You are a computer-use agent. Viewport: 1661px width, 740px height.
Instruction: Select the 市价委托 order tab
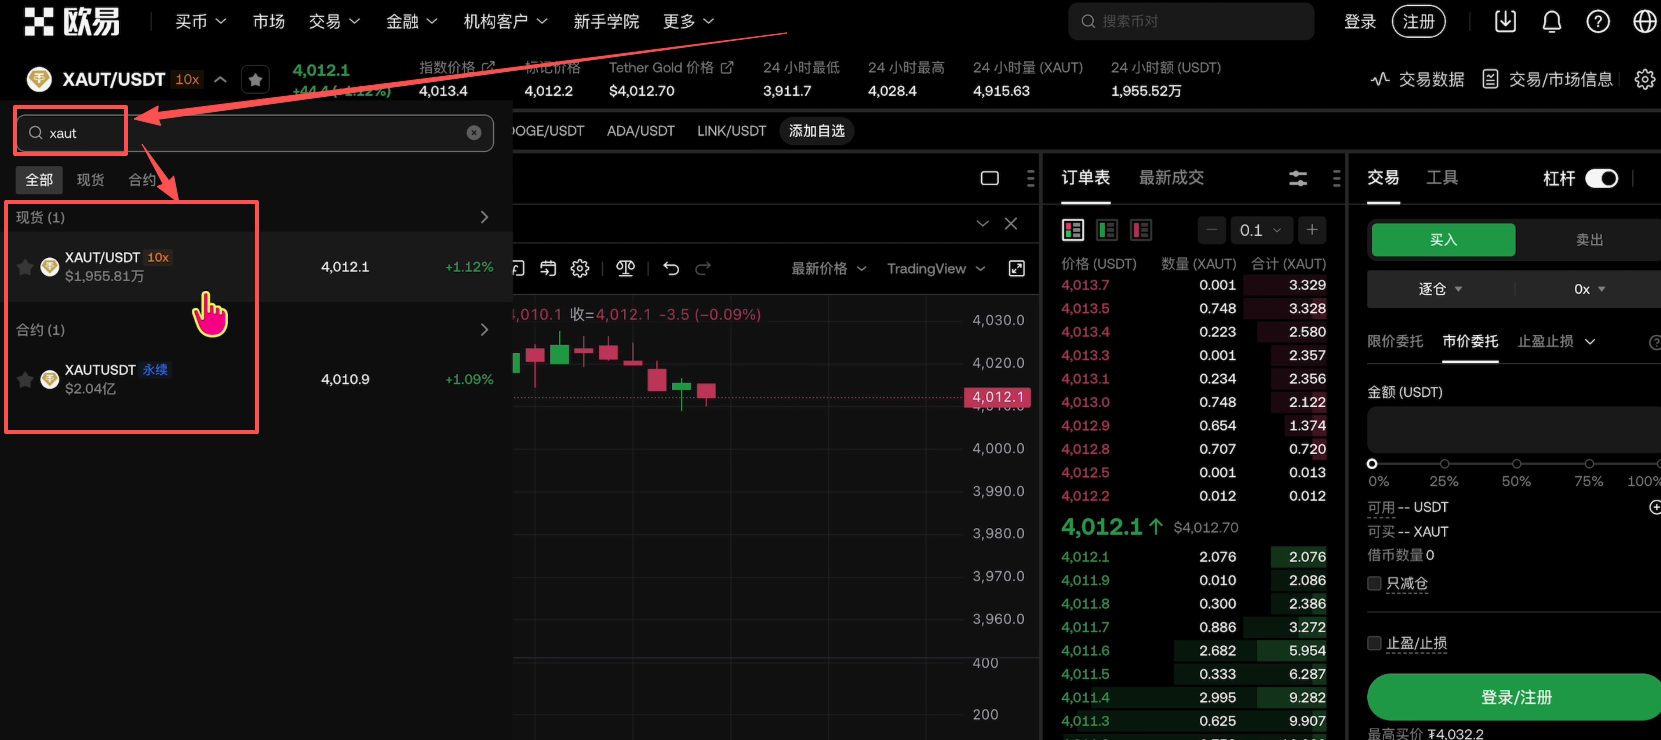pos(1470,342)
